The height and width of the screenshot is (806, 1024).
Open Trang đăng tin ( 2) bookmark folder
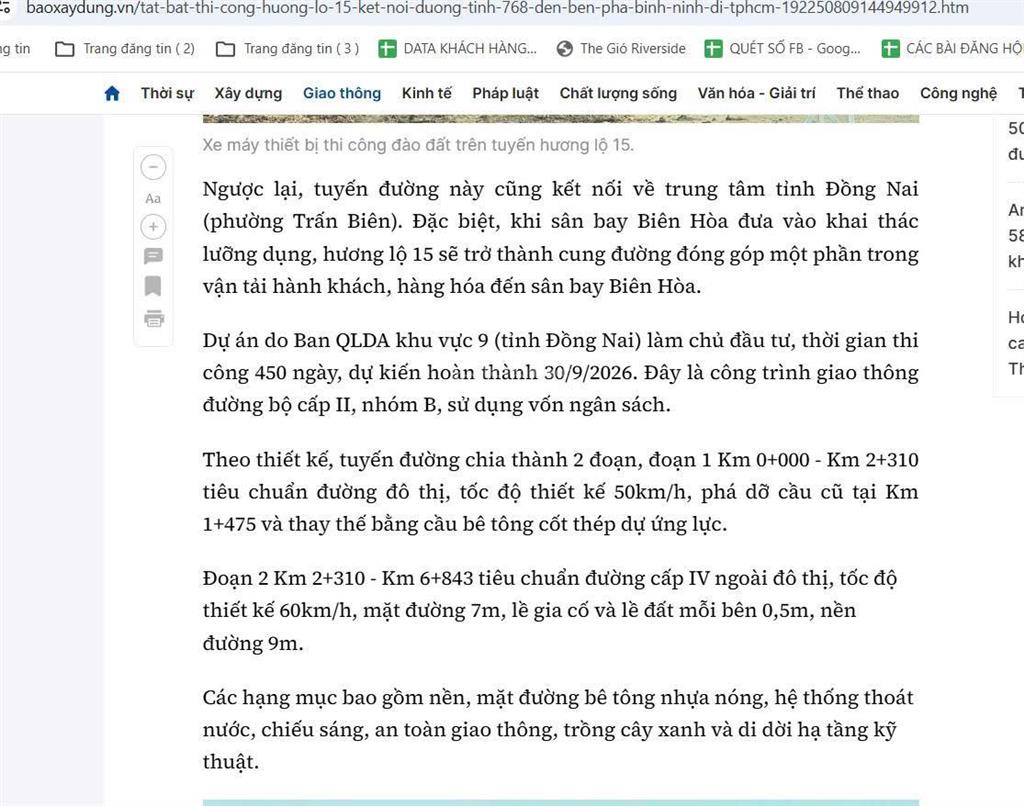coord(125,48)
